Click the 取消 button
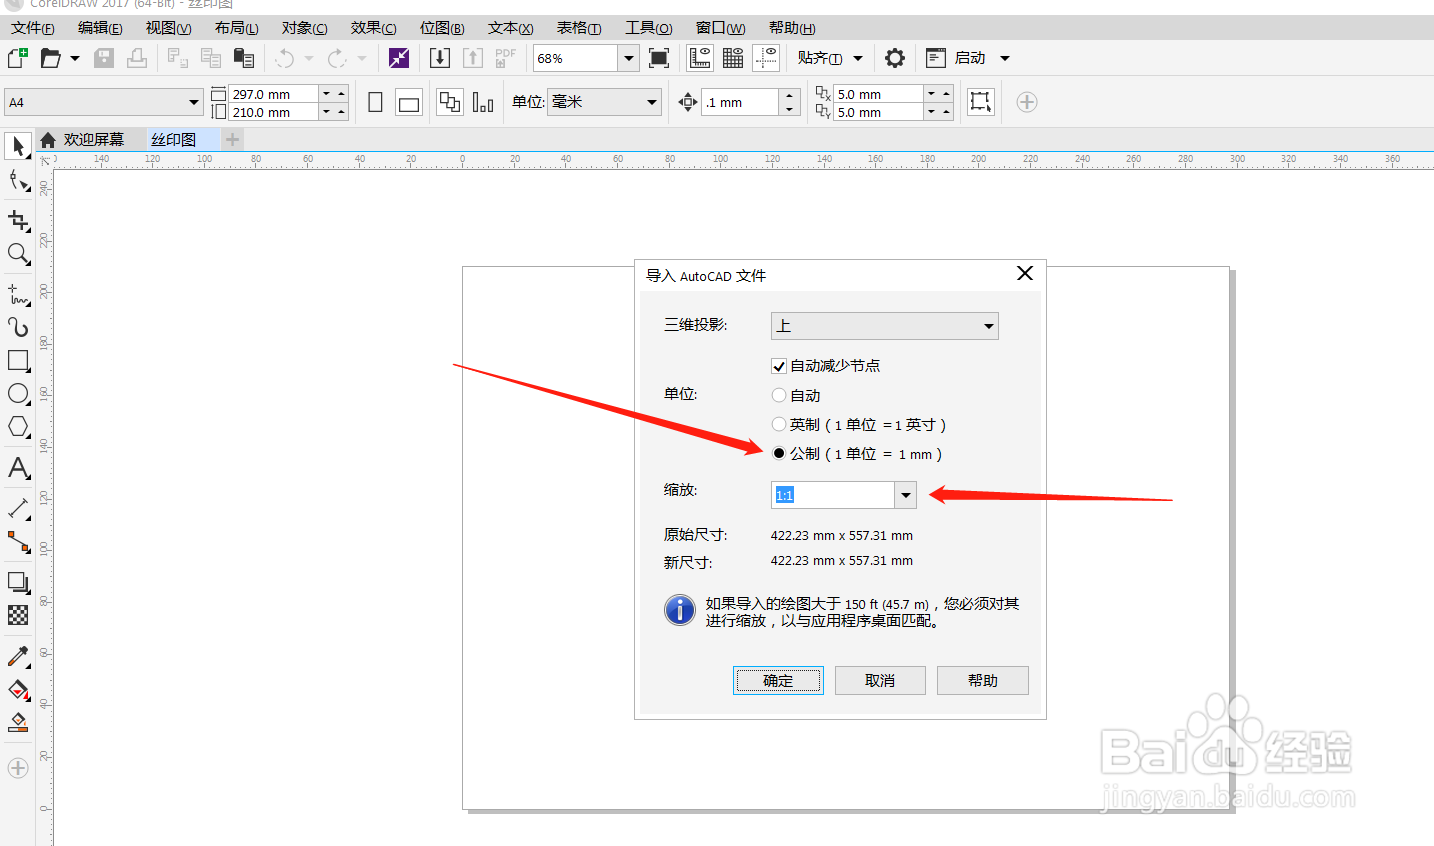1434x846 pixels. tap(880, 680)
